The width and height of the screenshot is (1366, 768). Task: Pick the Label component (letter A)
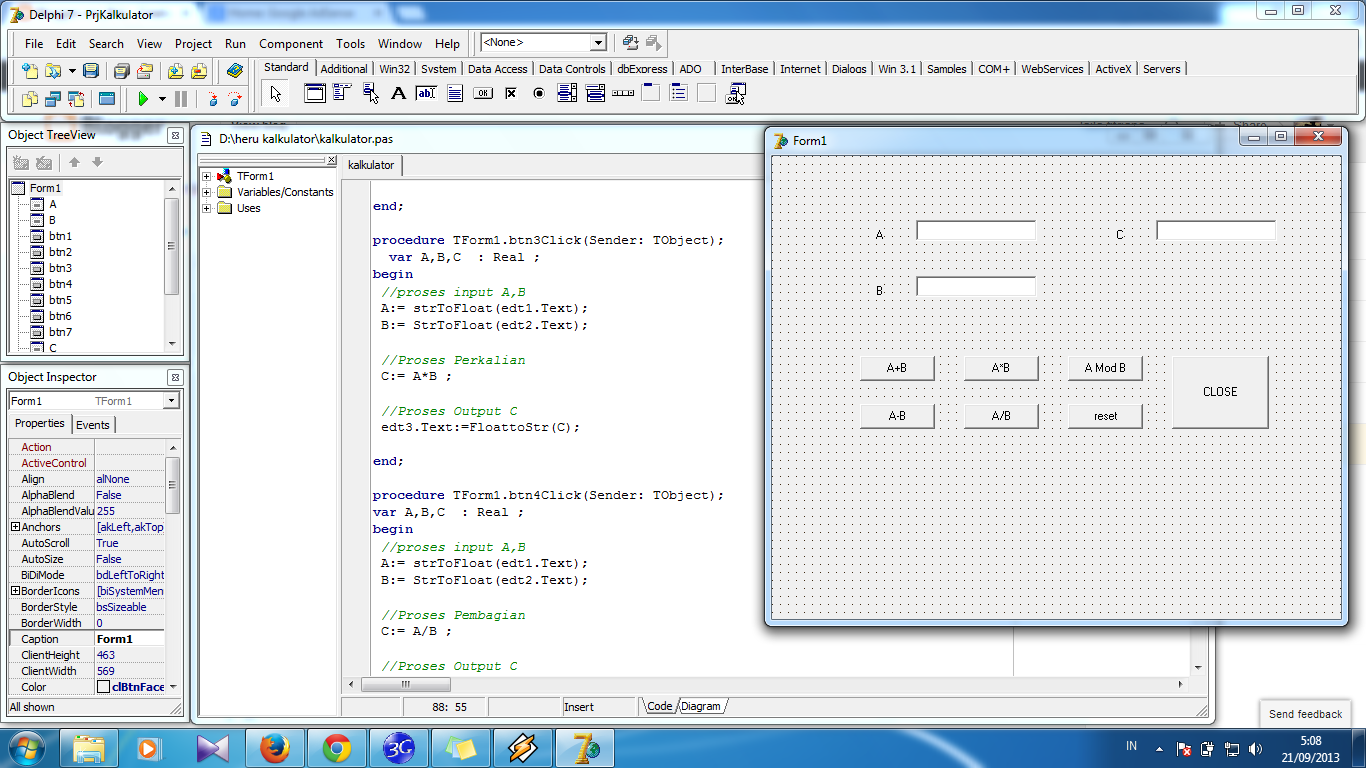(398, 94)
